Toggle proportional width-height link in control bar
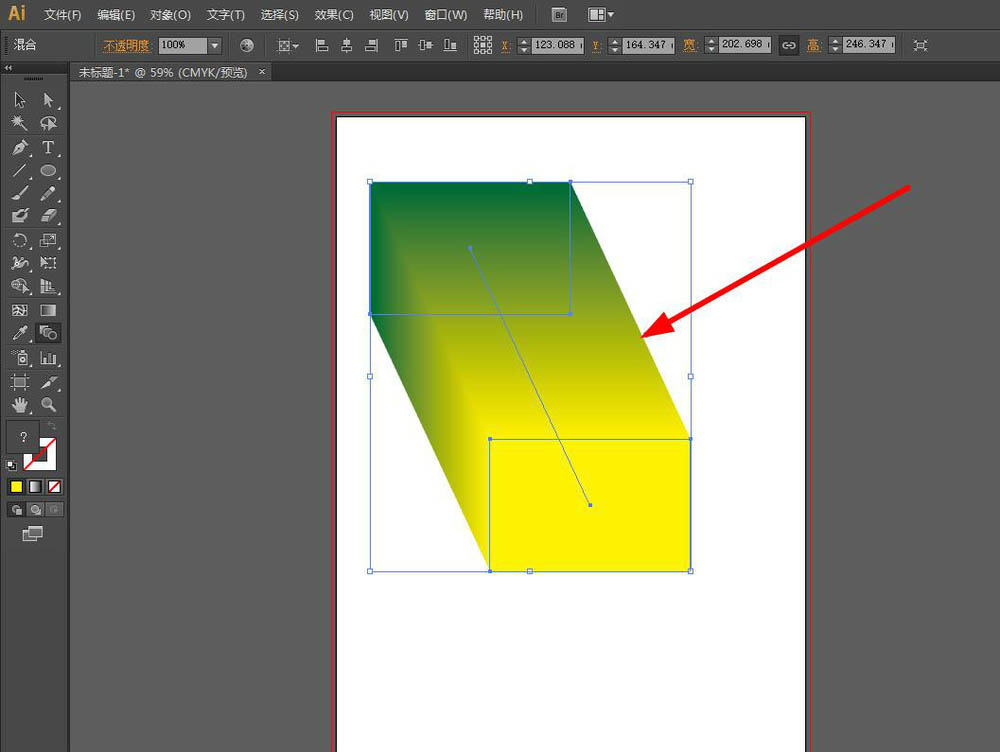Screen dimensions: 1000x752 pyautogui.click(x=789, y=45)
